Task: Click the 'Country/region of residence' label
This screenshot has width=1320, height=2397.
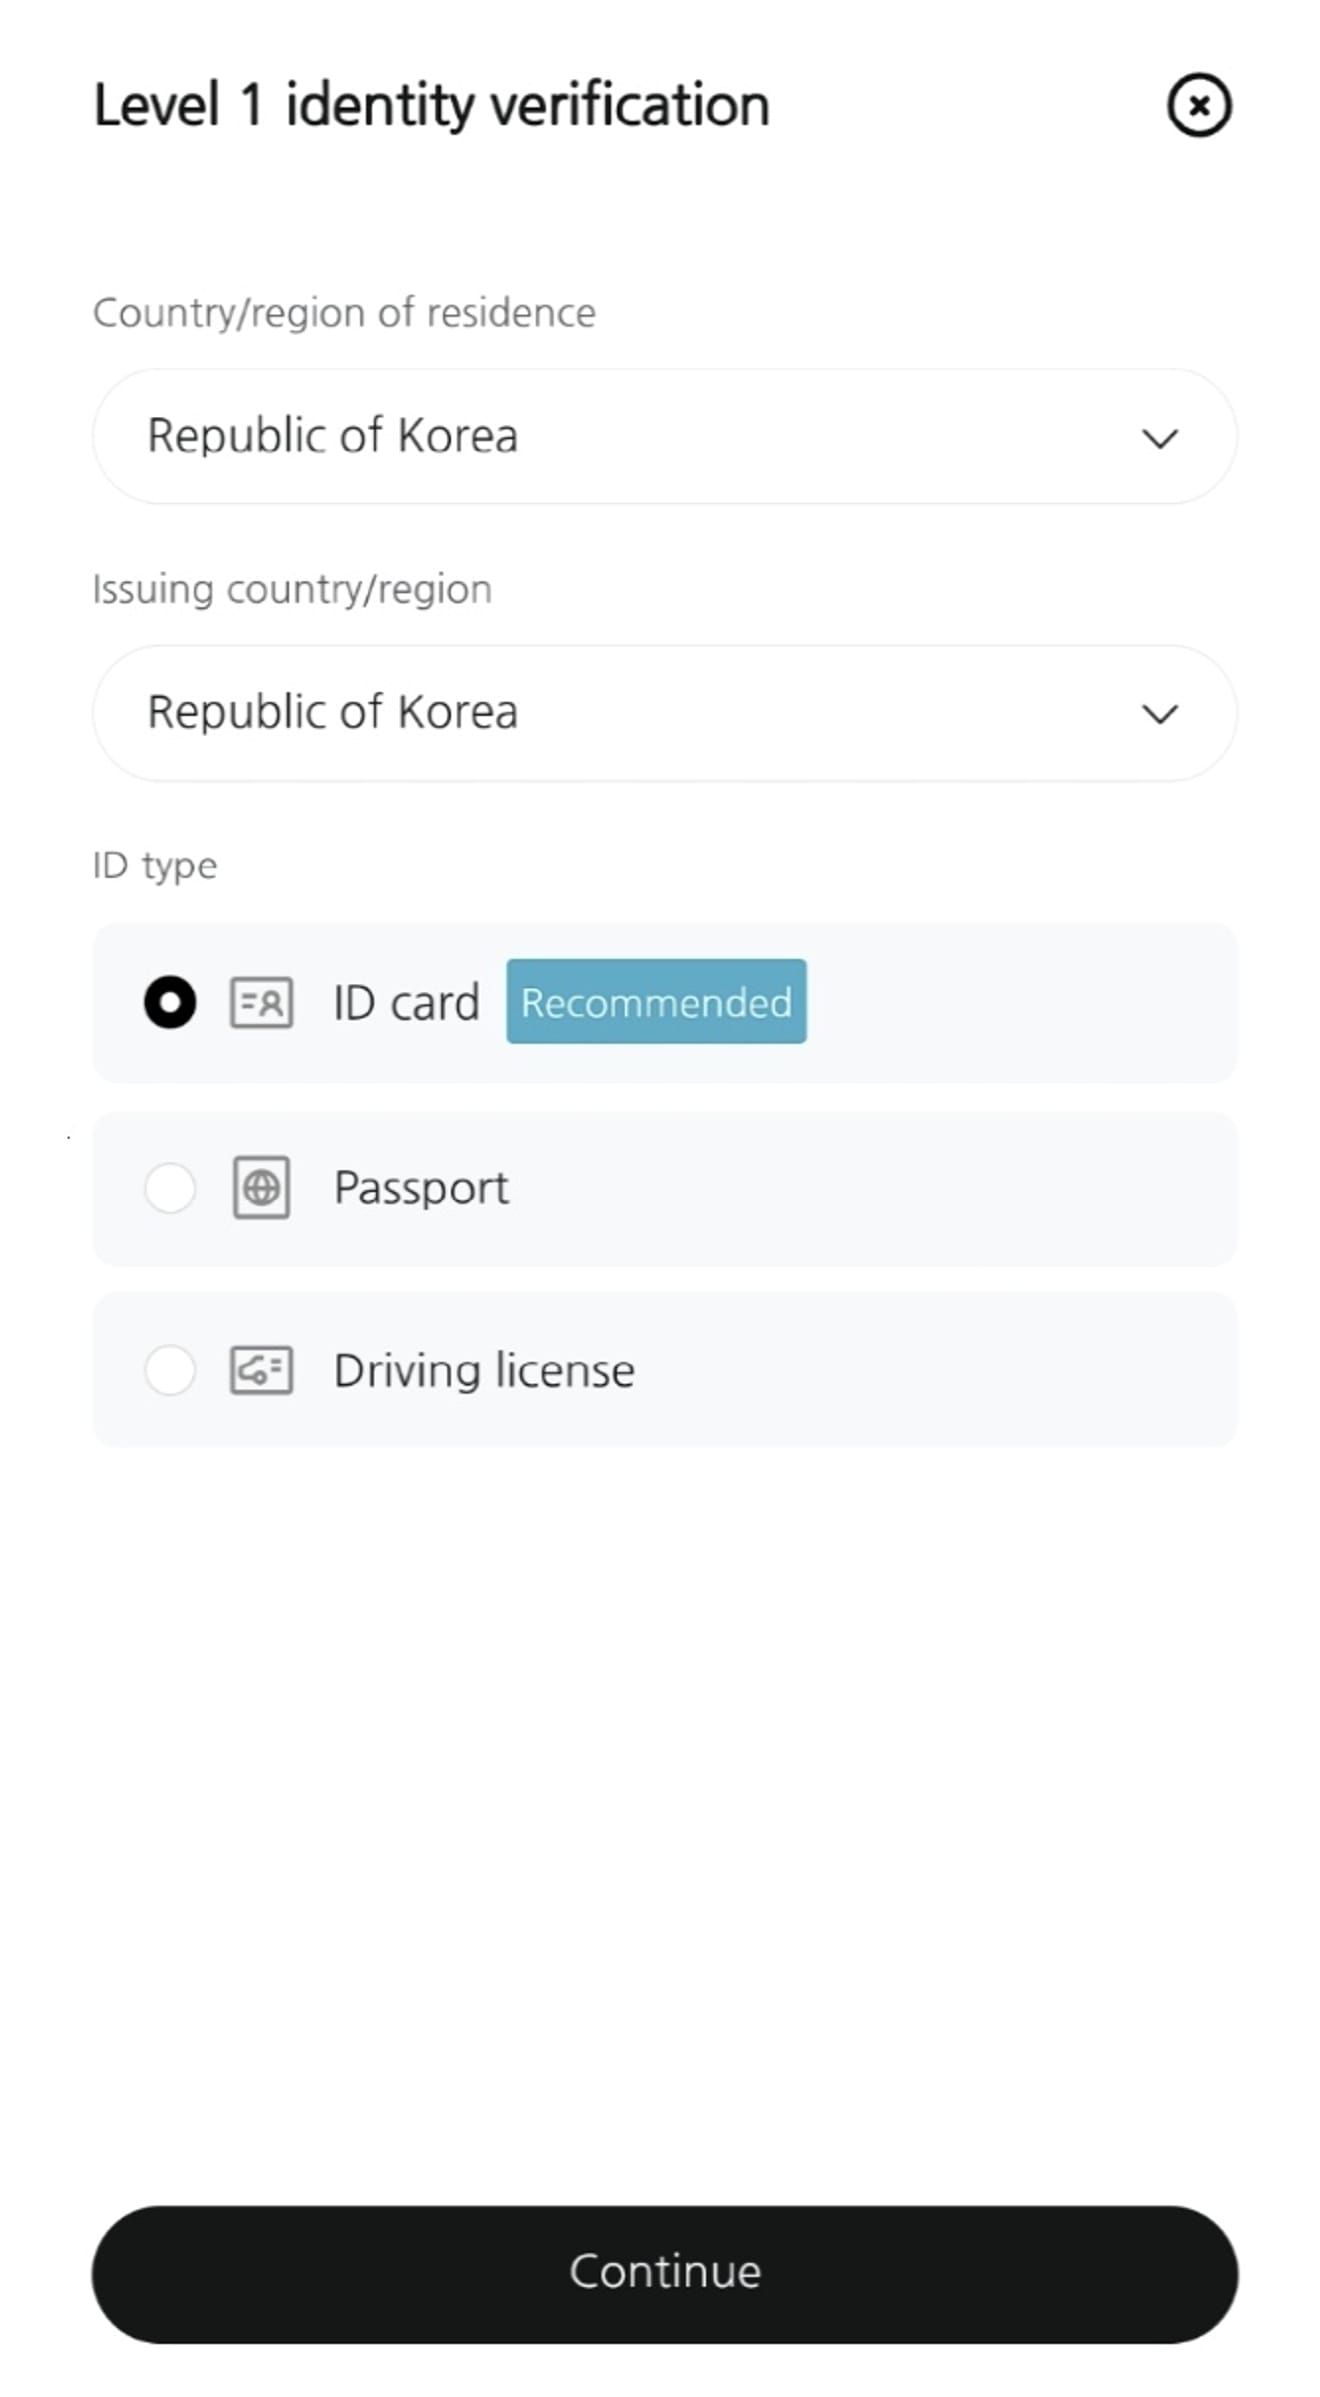Action: click(344, 313)
